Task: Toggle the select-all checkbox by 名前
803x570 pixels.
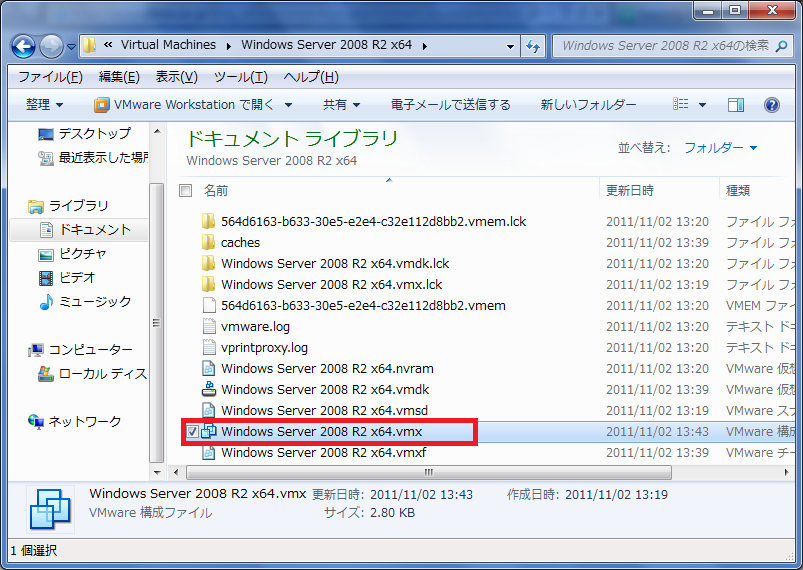Action: point(185,191)
